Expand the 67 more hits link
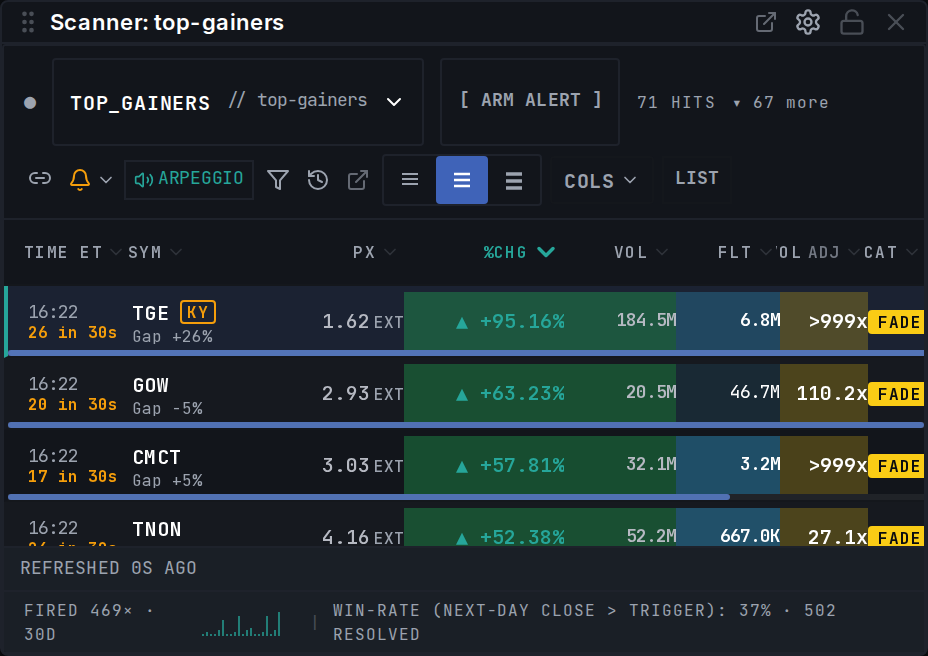 (x=781, y=102)
